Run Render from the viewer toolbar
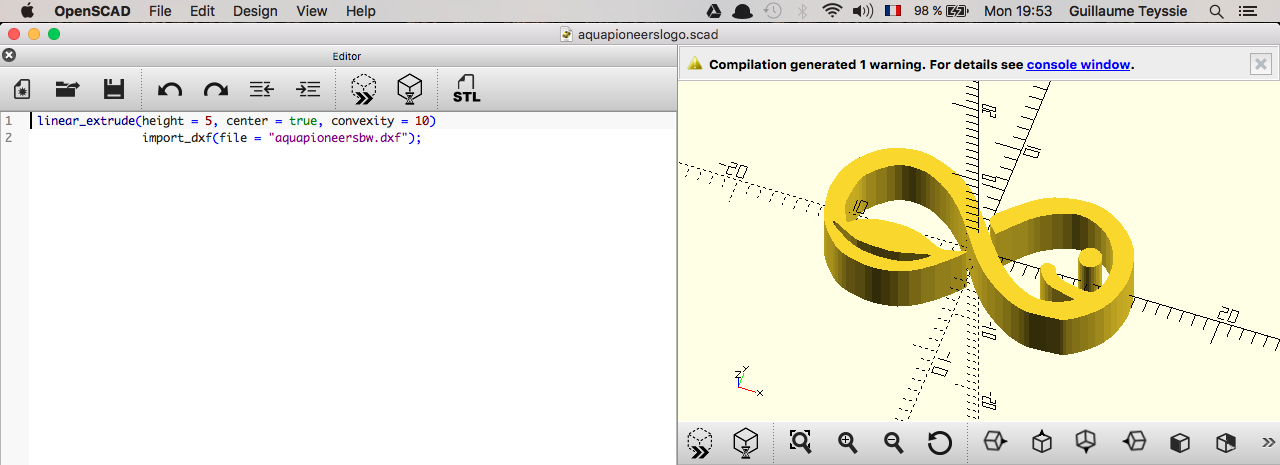 [x=745, y=443]
